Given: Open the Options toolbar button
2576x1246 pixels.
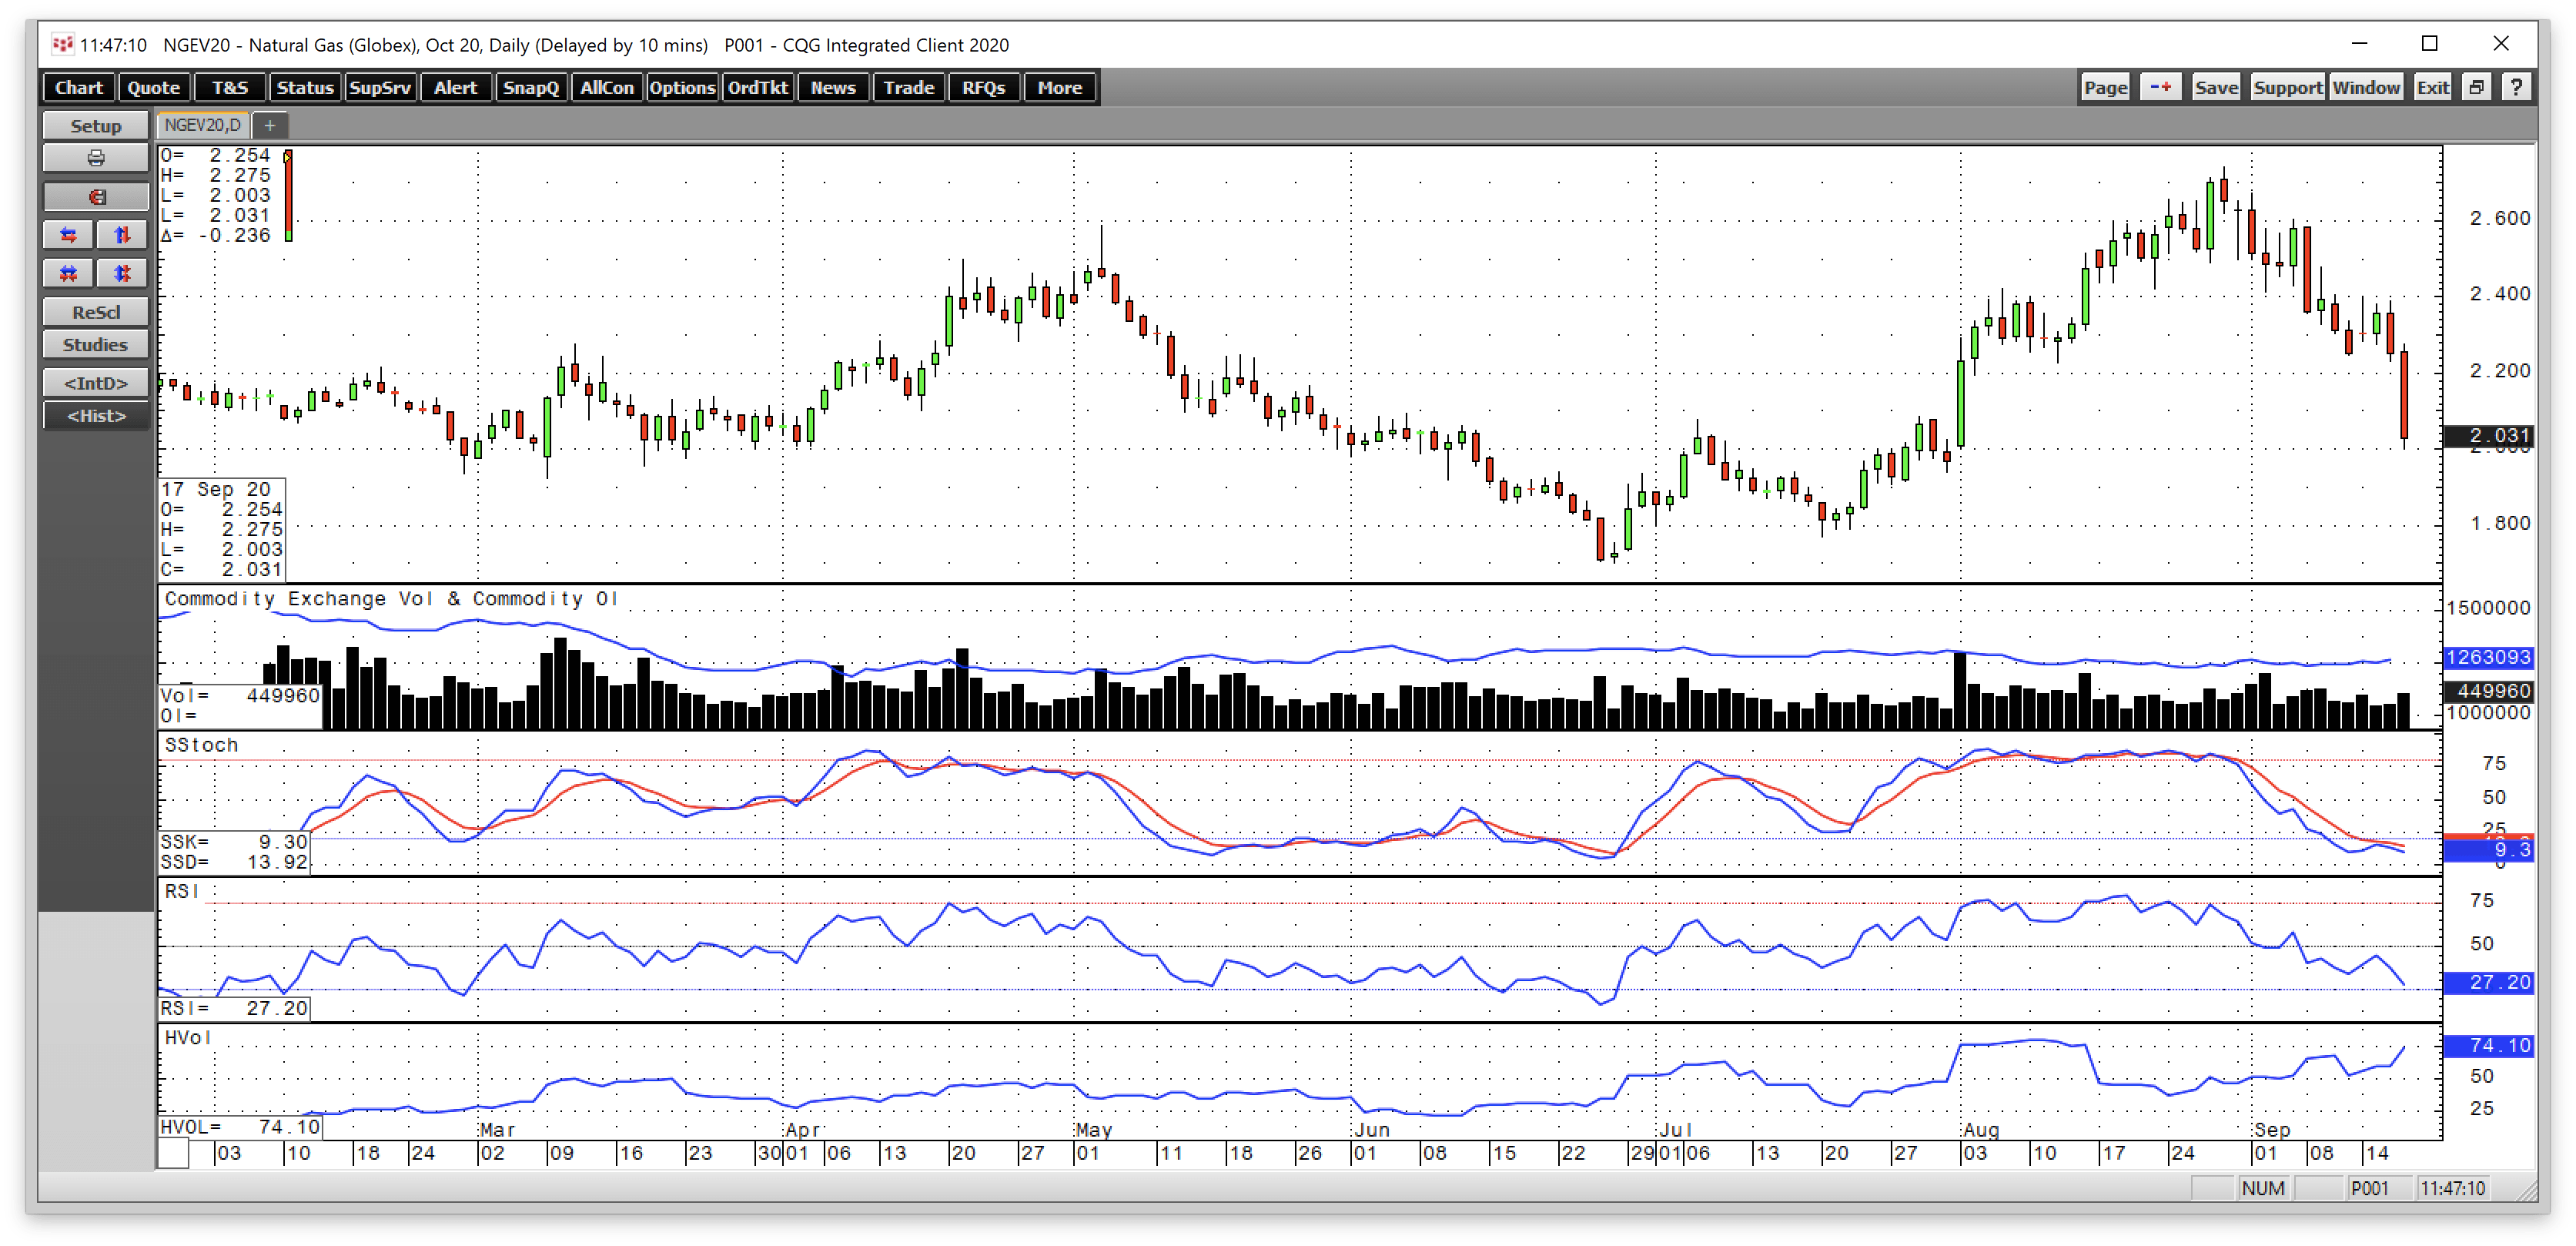Looking at the screenshot, I should click(682, 88).
